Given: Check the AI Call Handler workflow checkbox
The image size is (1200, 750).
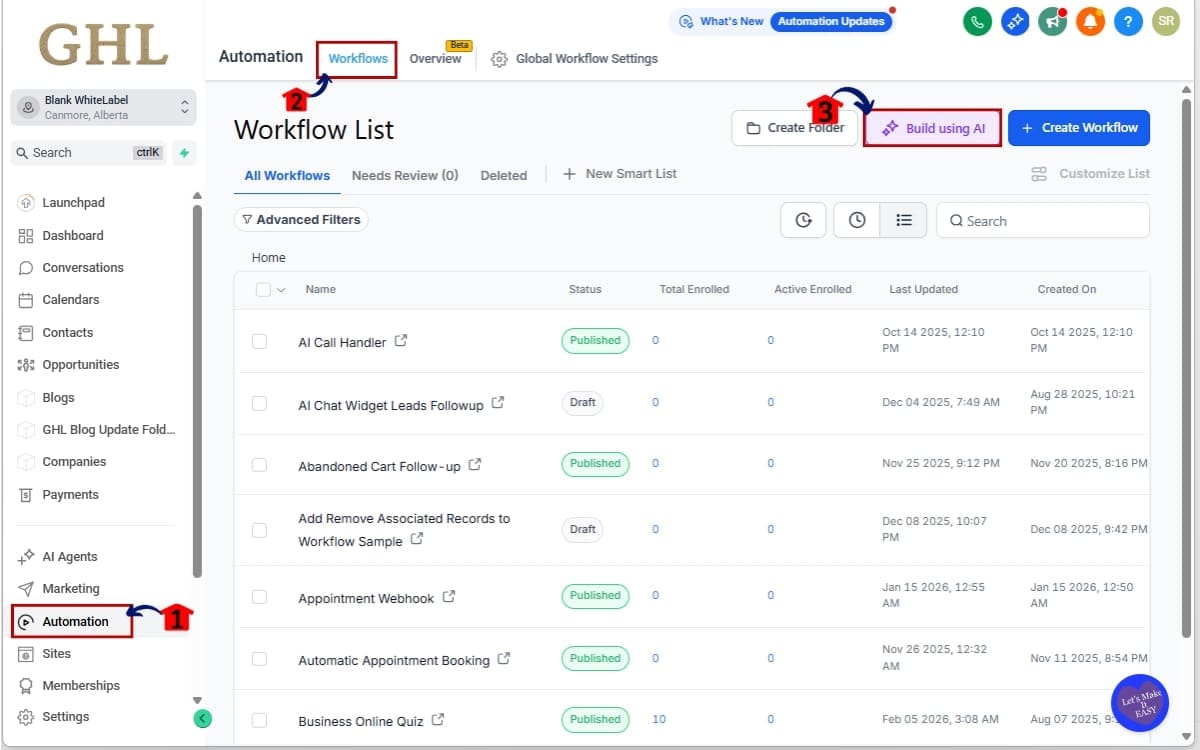Looking at the screenshot, I should pos(259,340).
